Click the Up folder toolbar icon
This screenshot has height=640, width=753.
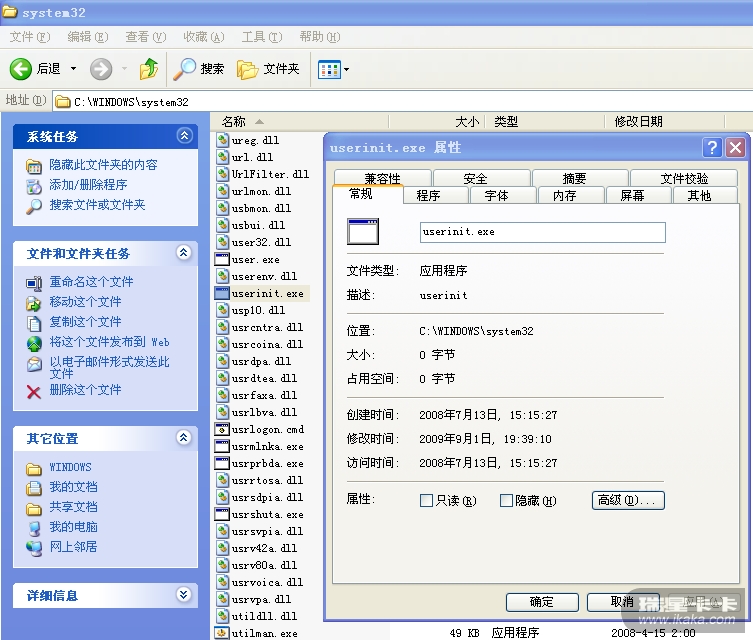[x=149, y=69]
